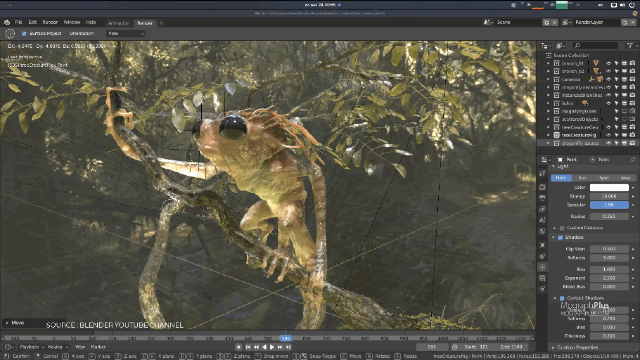Open the Keying dropdown in timeline
This screenshot has height=360, width=640.
[x=58, y=347]
